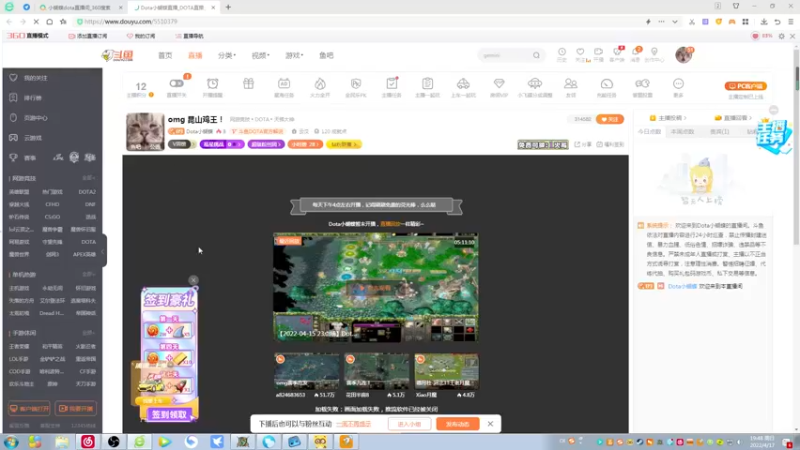The width and height of the screenshot is (800, 450).
Task: Click the 开播 camera icon in header
Action: (598, 52)
